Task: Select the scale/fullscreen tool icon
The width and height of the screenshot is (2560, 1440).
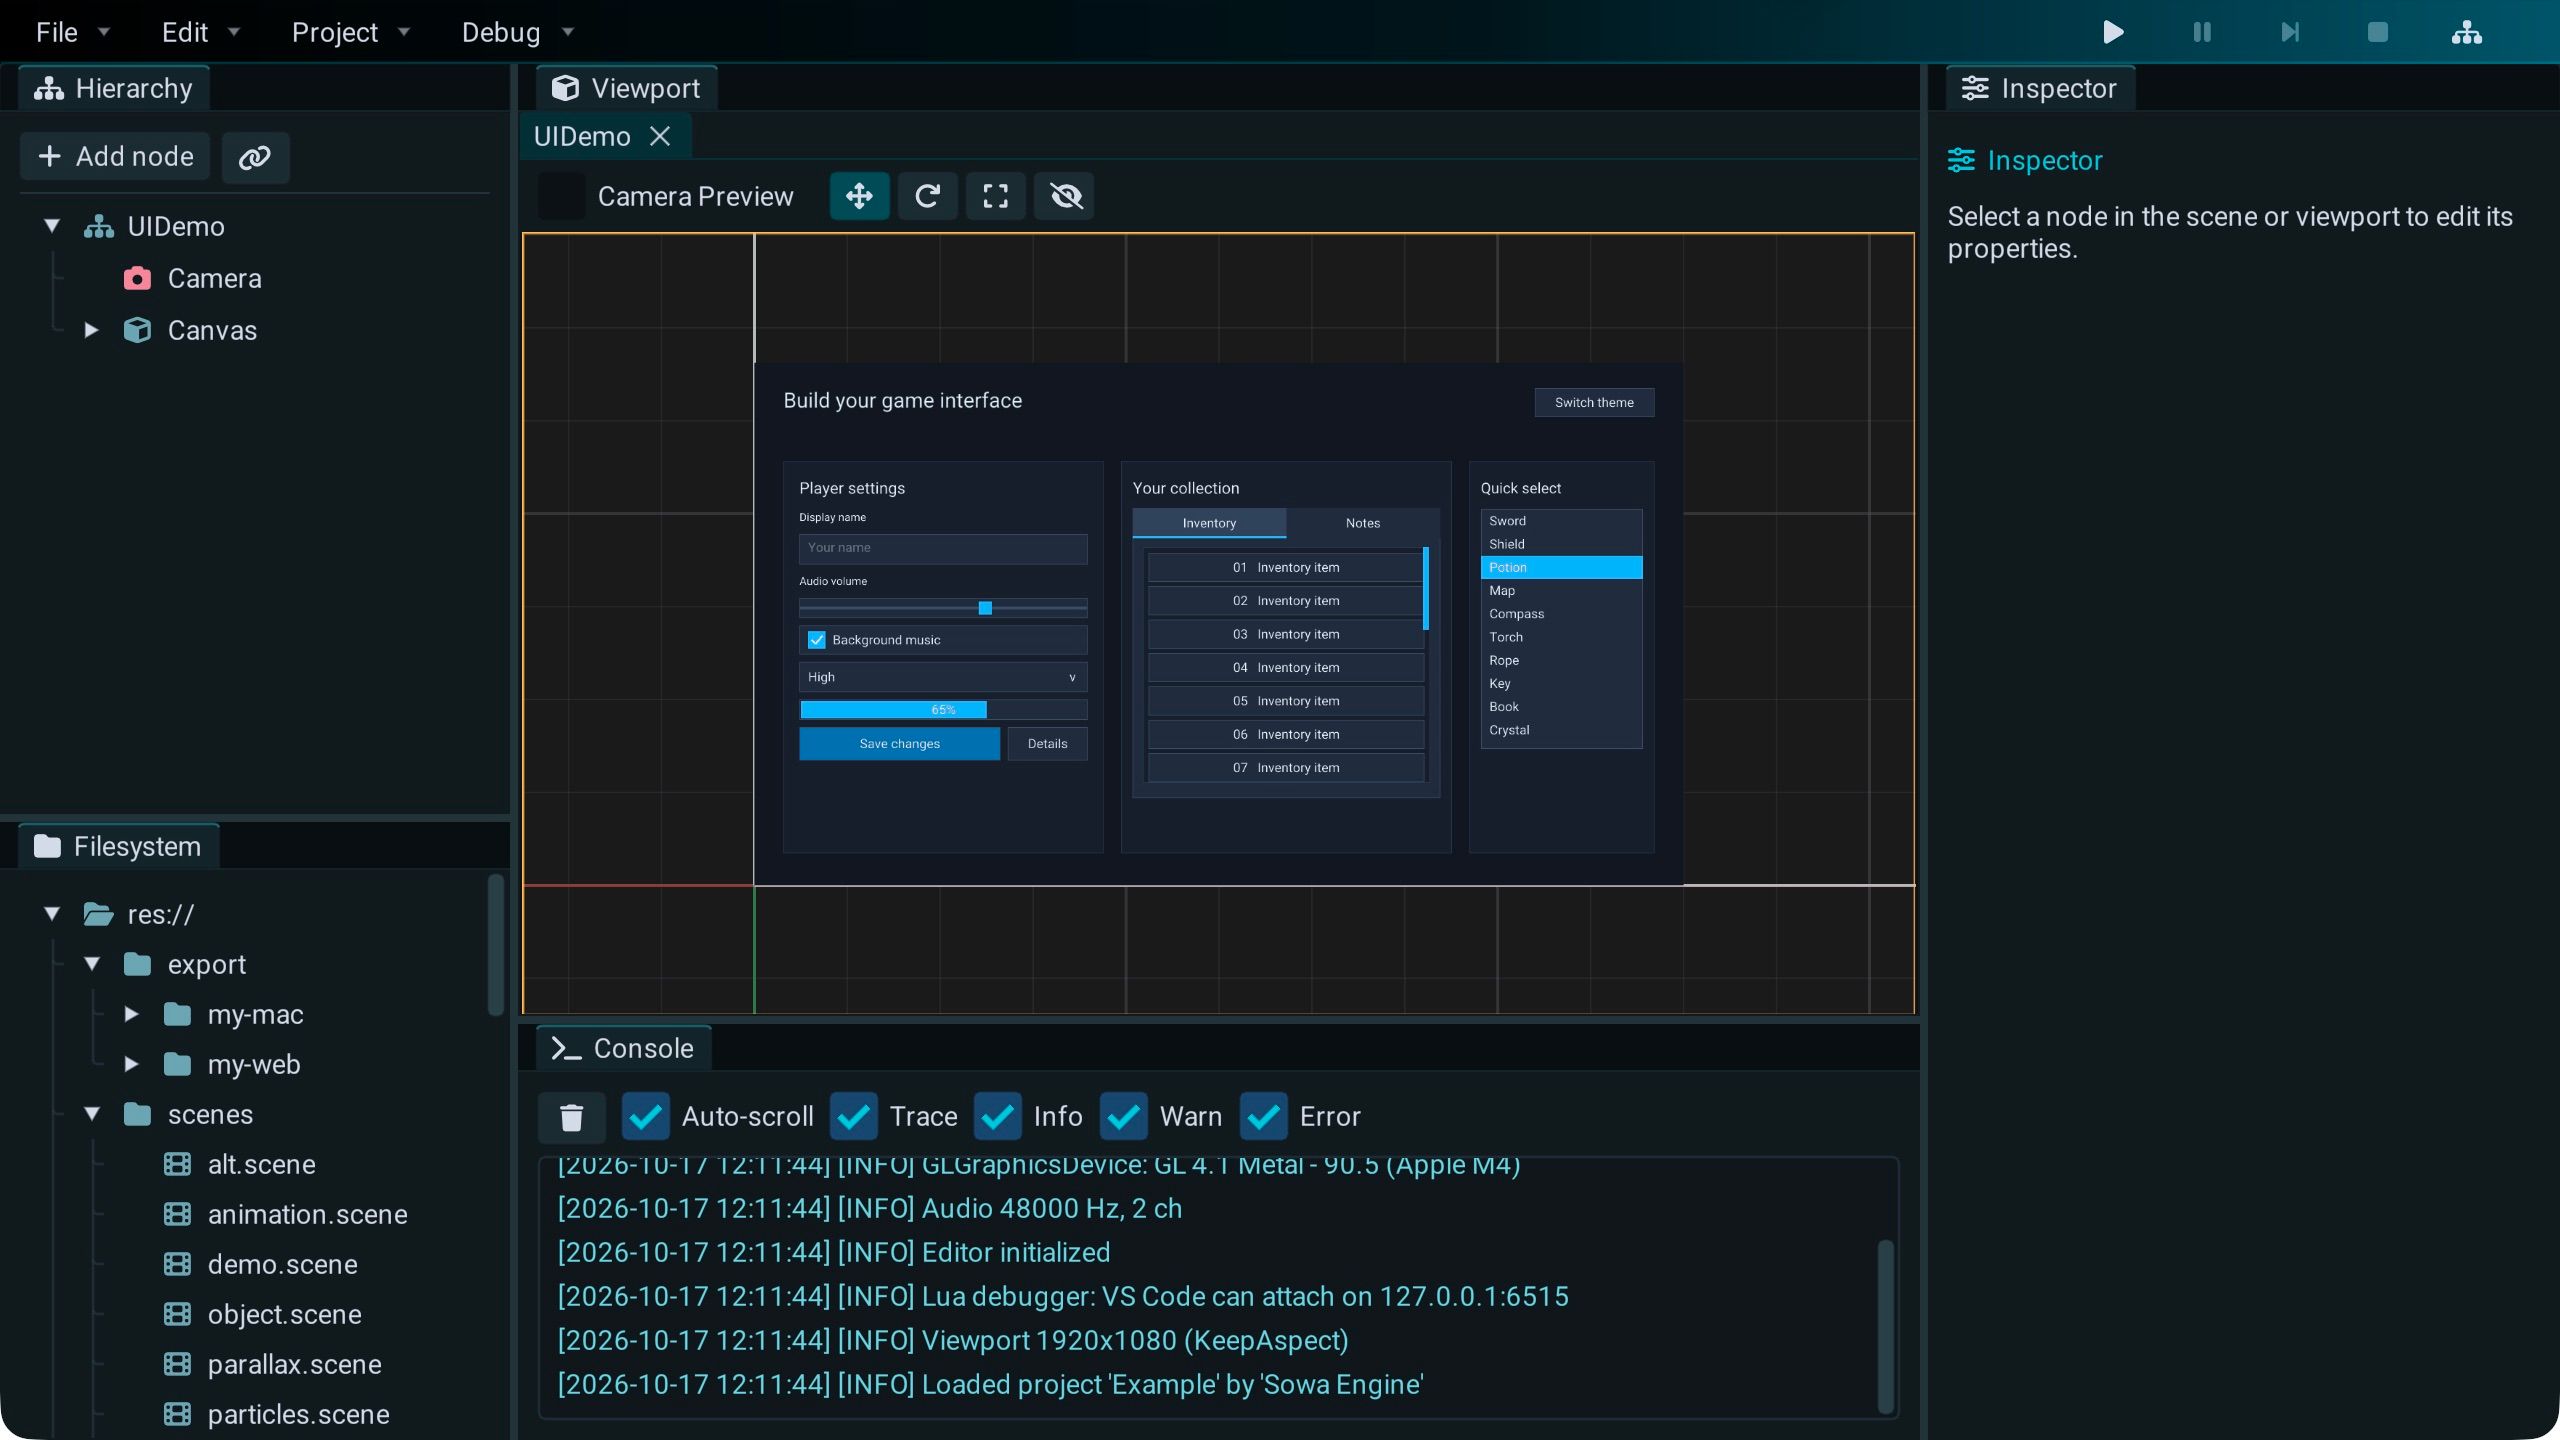Action: 995,195
